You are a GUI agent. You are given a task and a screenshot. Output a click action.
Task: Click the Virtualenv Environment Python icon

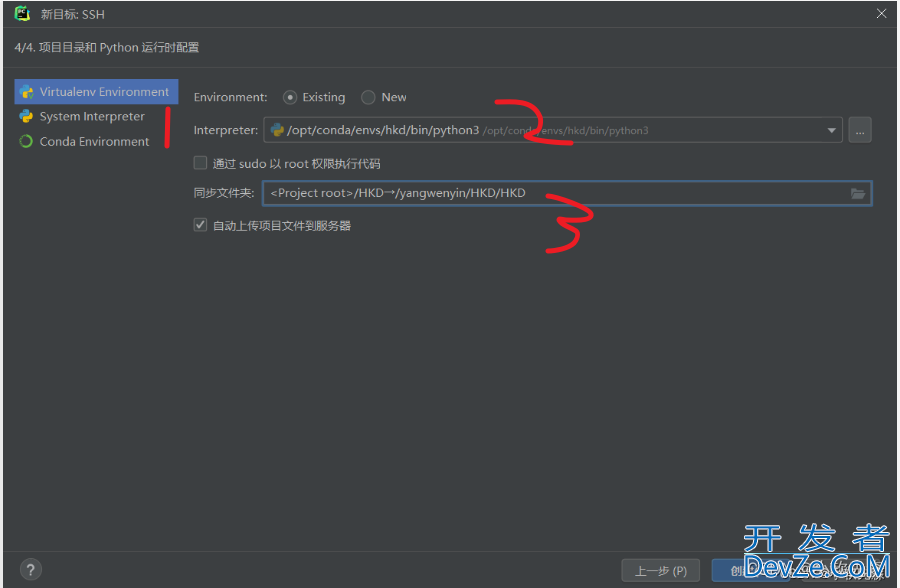tap(26, 92)
